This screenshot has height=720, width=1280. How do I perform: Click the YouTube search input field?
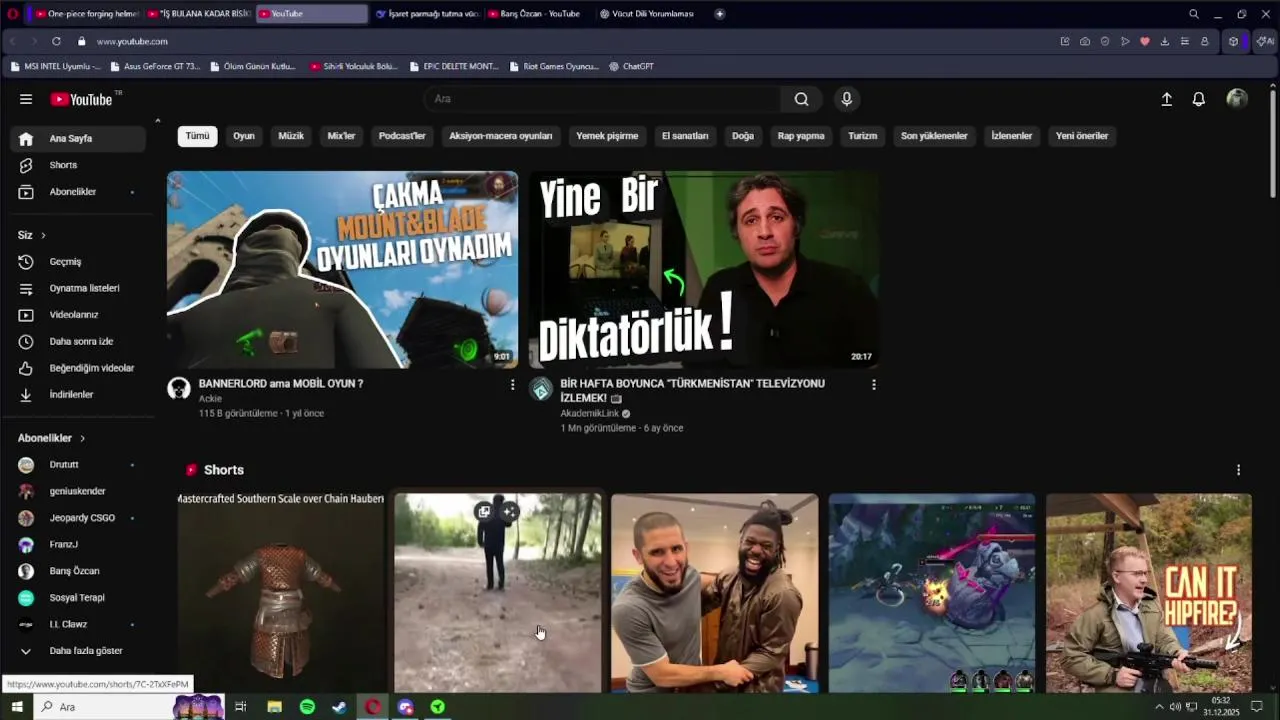click(x=603, y=99)
